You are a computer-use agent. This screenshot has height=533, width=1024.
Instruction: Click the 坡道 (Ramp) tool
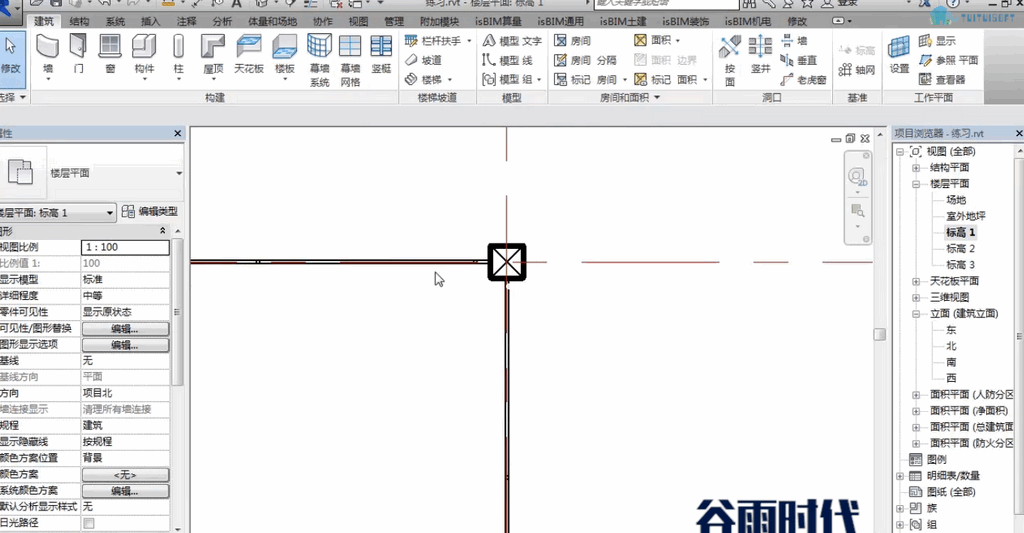pos(423,60)
